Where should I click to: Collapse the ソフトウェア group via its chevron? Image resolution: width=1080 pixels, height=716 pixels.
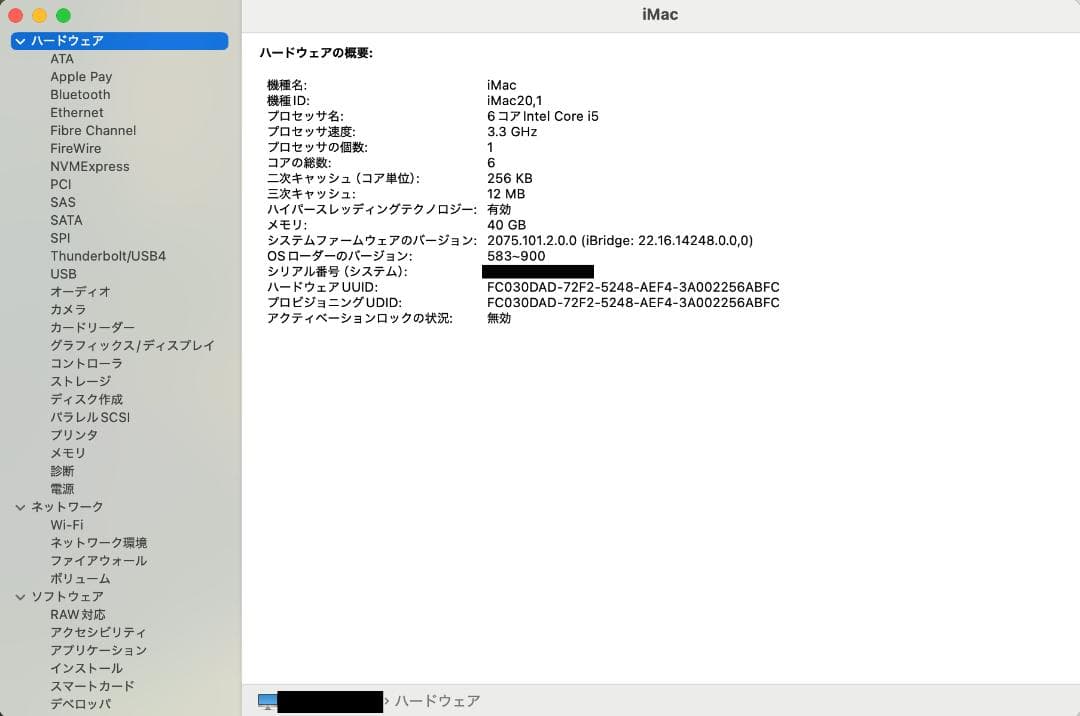[21, 596]
